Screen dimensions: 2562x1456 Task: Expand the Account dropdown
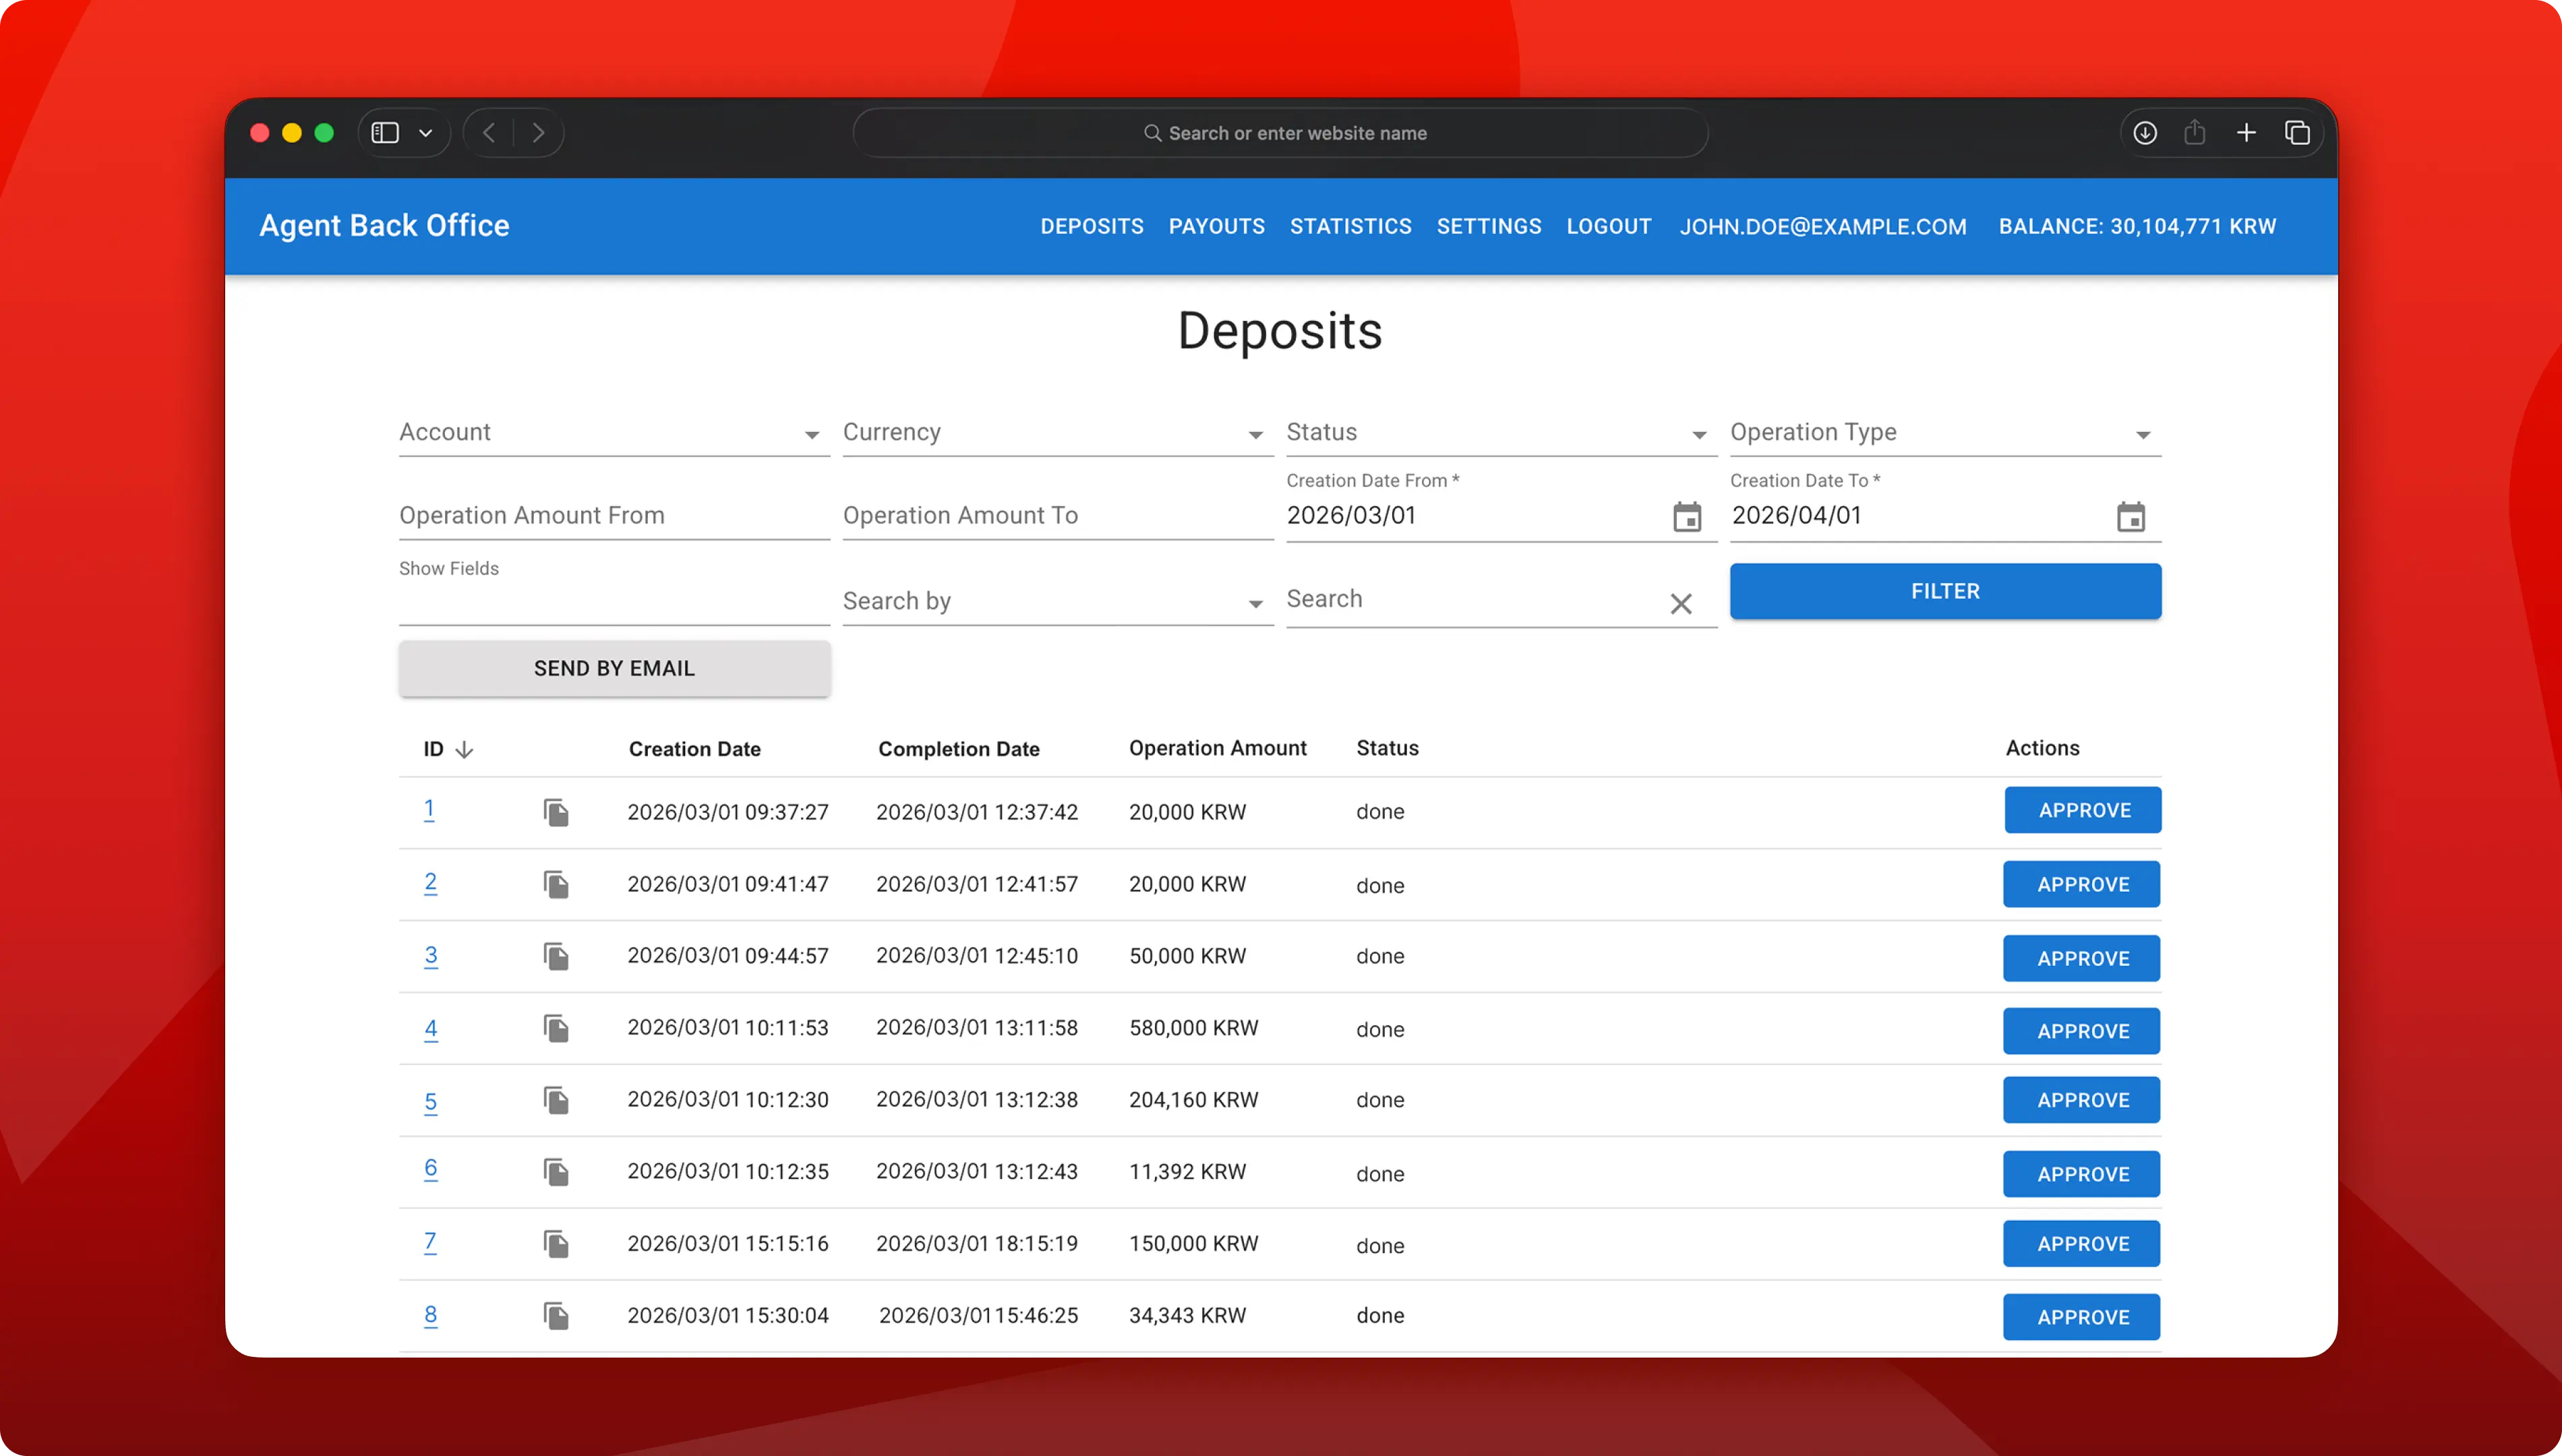[x=613, y=433]
